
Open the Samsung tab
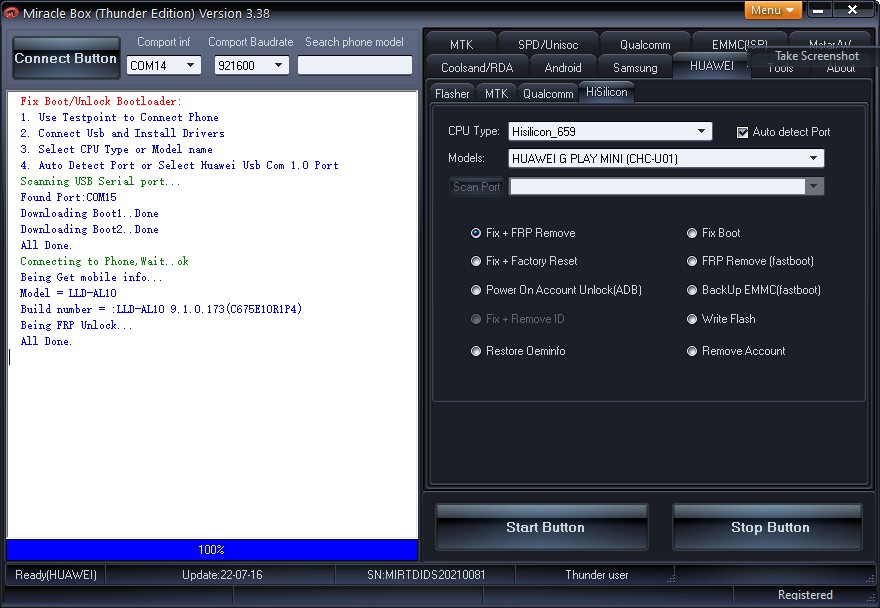pos(635,68)
